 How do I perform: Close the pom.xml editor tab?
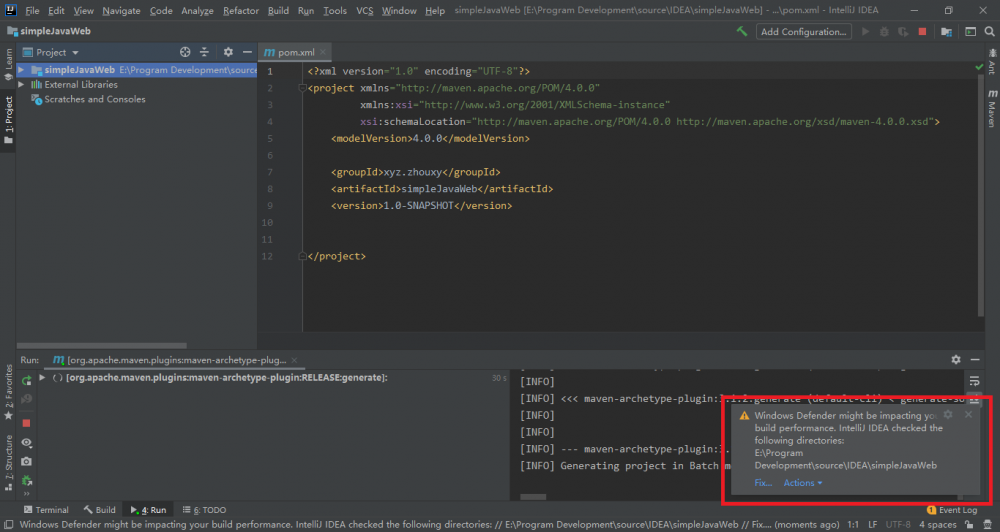click(323, 52)
